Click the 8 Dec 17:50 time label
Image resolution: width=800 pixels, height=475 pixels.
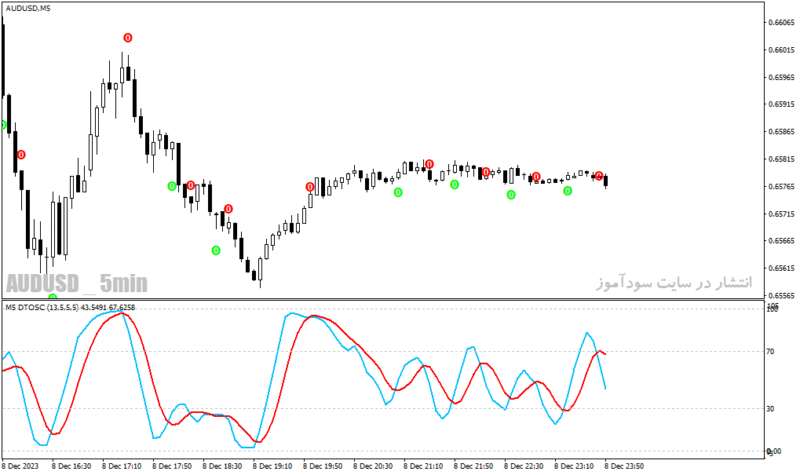click(x=172, y=466)
